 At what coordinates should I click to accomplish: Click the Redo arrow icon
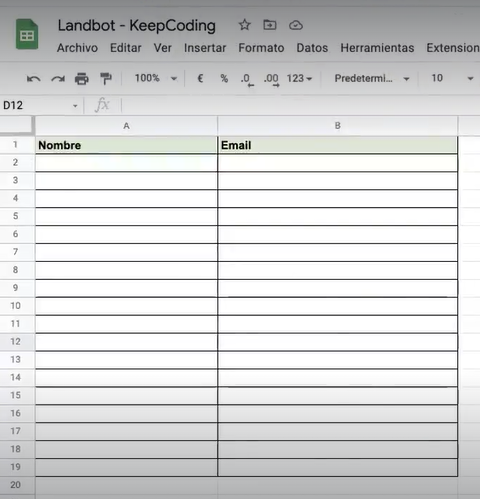click(x=58, y=79)
